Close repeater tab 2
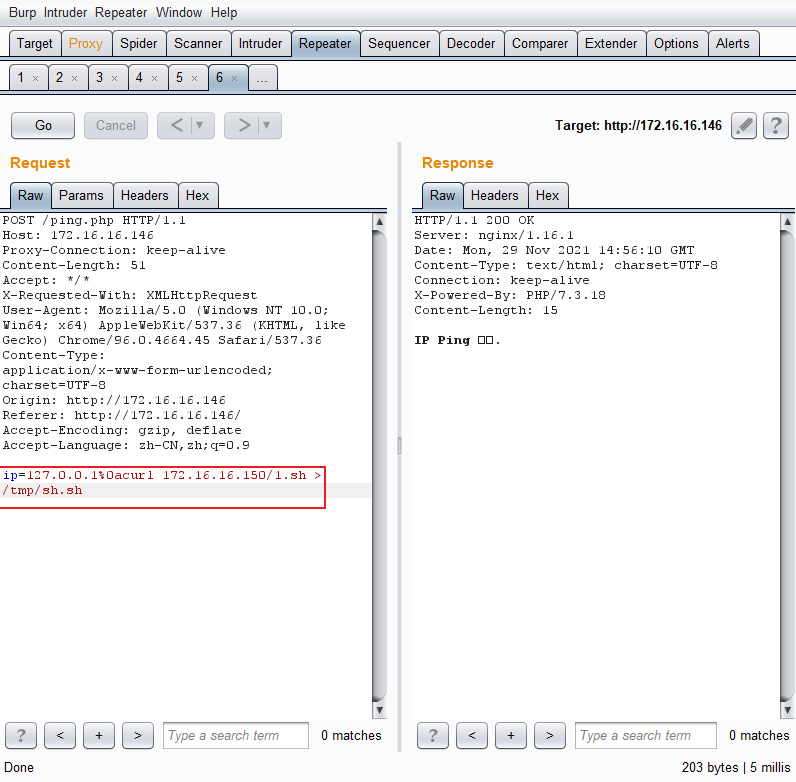The height and width of the screenshot is (782, 796). tap(75, 79)
